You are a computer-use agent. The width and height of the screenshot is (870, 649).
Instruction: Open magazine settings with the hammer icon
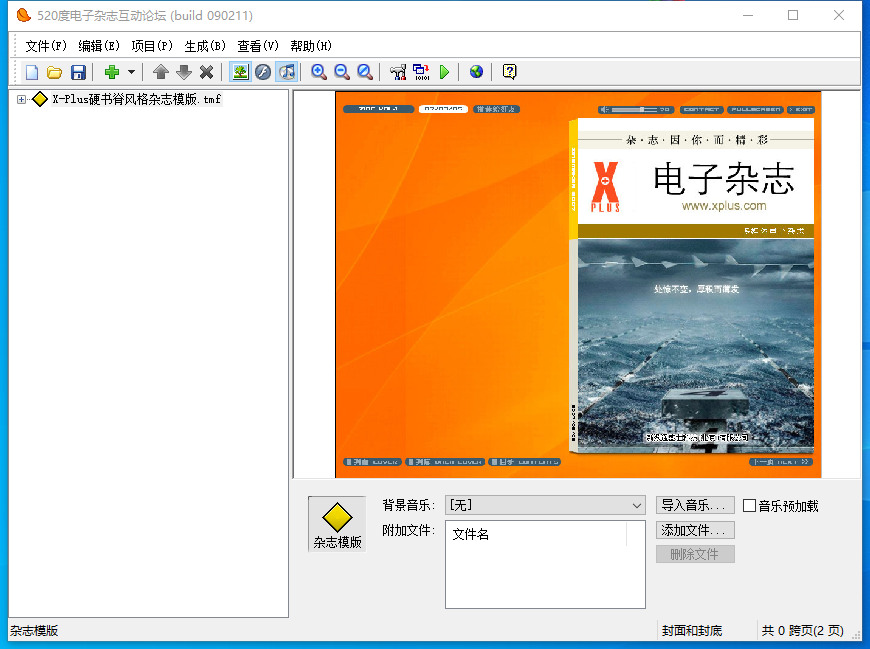398,72
